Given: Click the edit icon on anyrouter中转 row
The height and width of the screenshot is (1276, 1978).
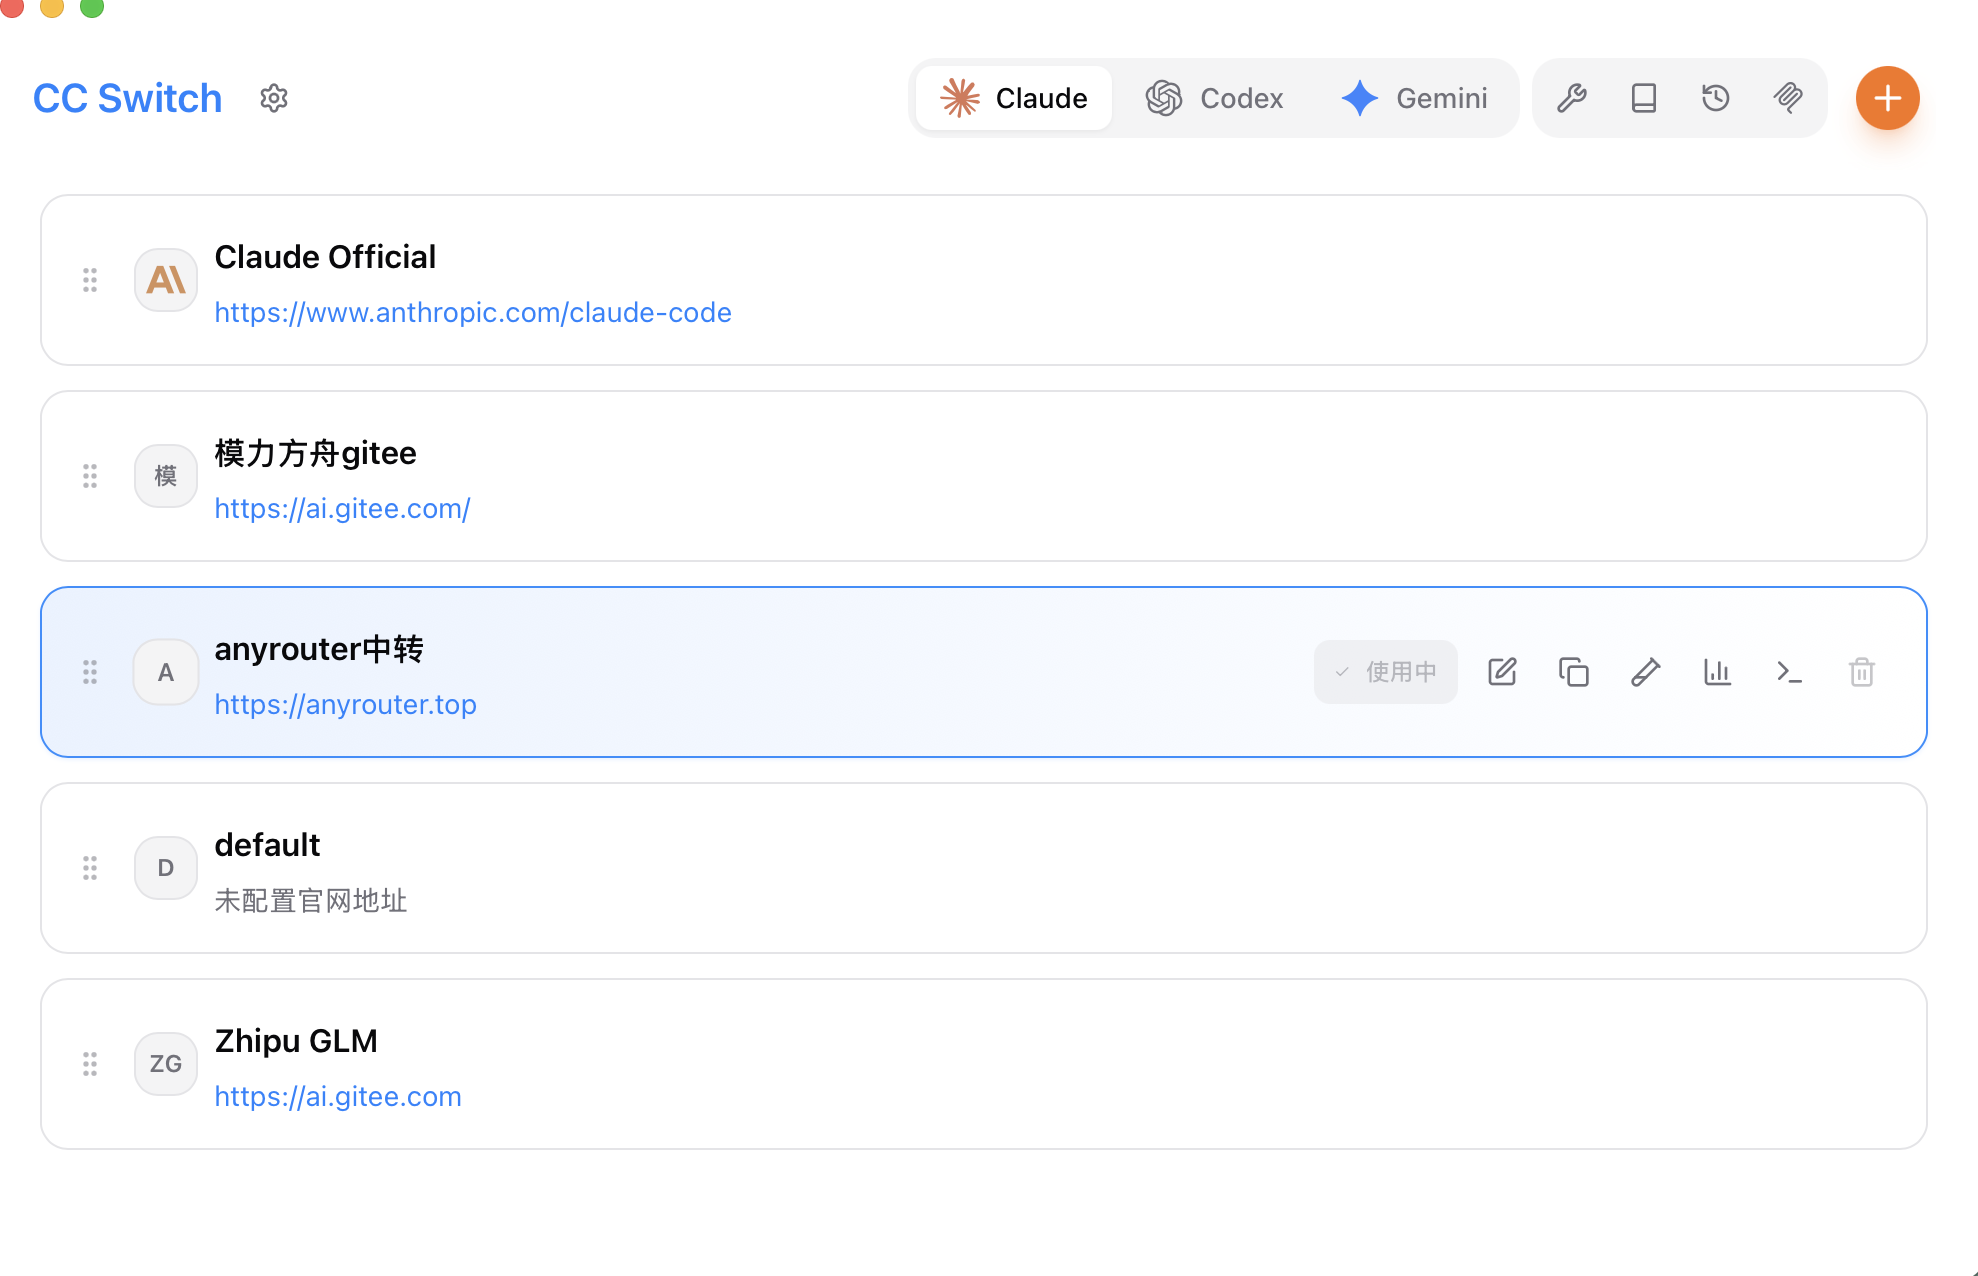Looking at the screenshot, I should click(x=1502, y=672).
